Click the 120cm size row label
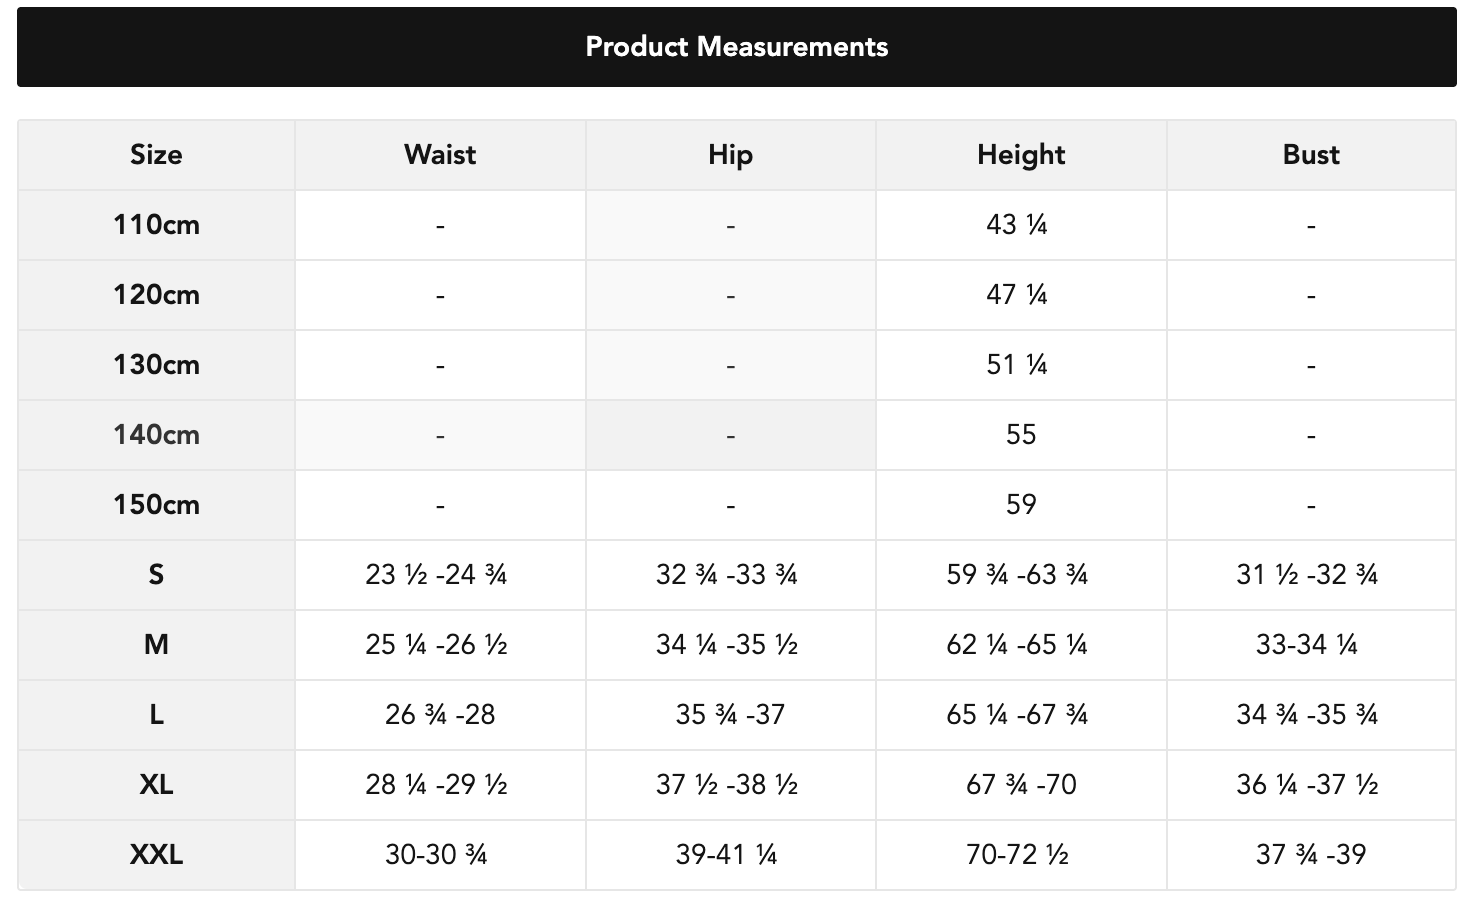Viewport: 1472px width, 906px height. point(156,295)
